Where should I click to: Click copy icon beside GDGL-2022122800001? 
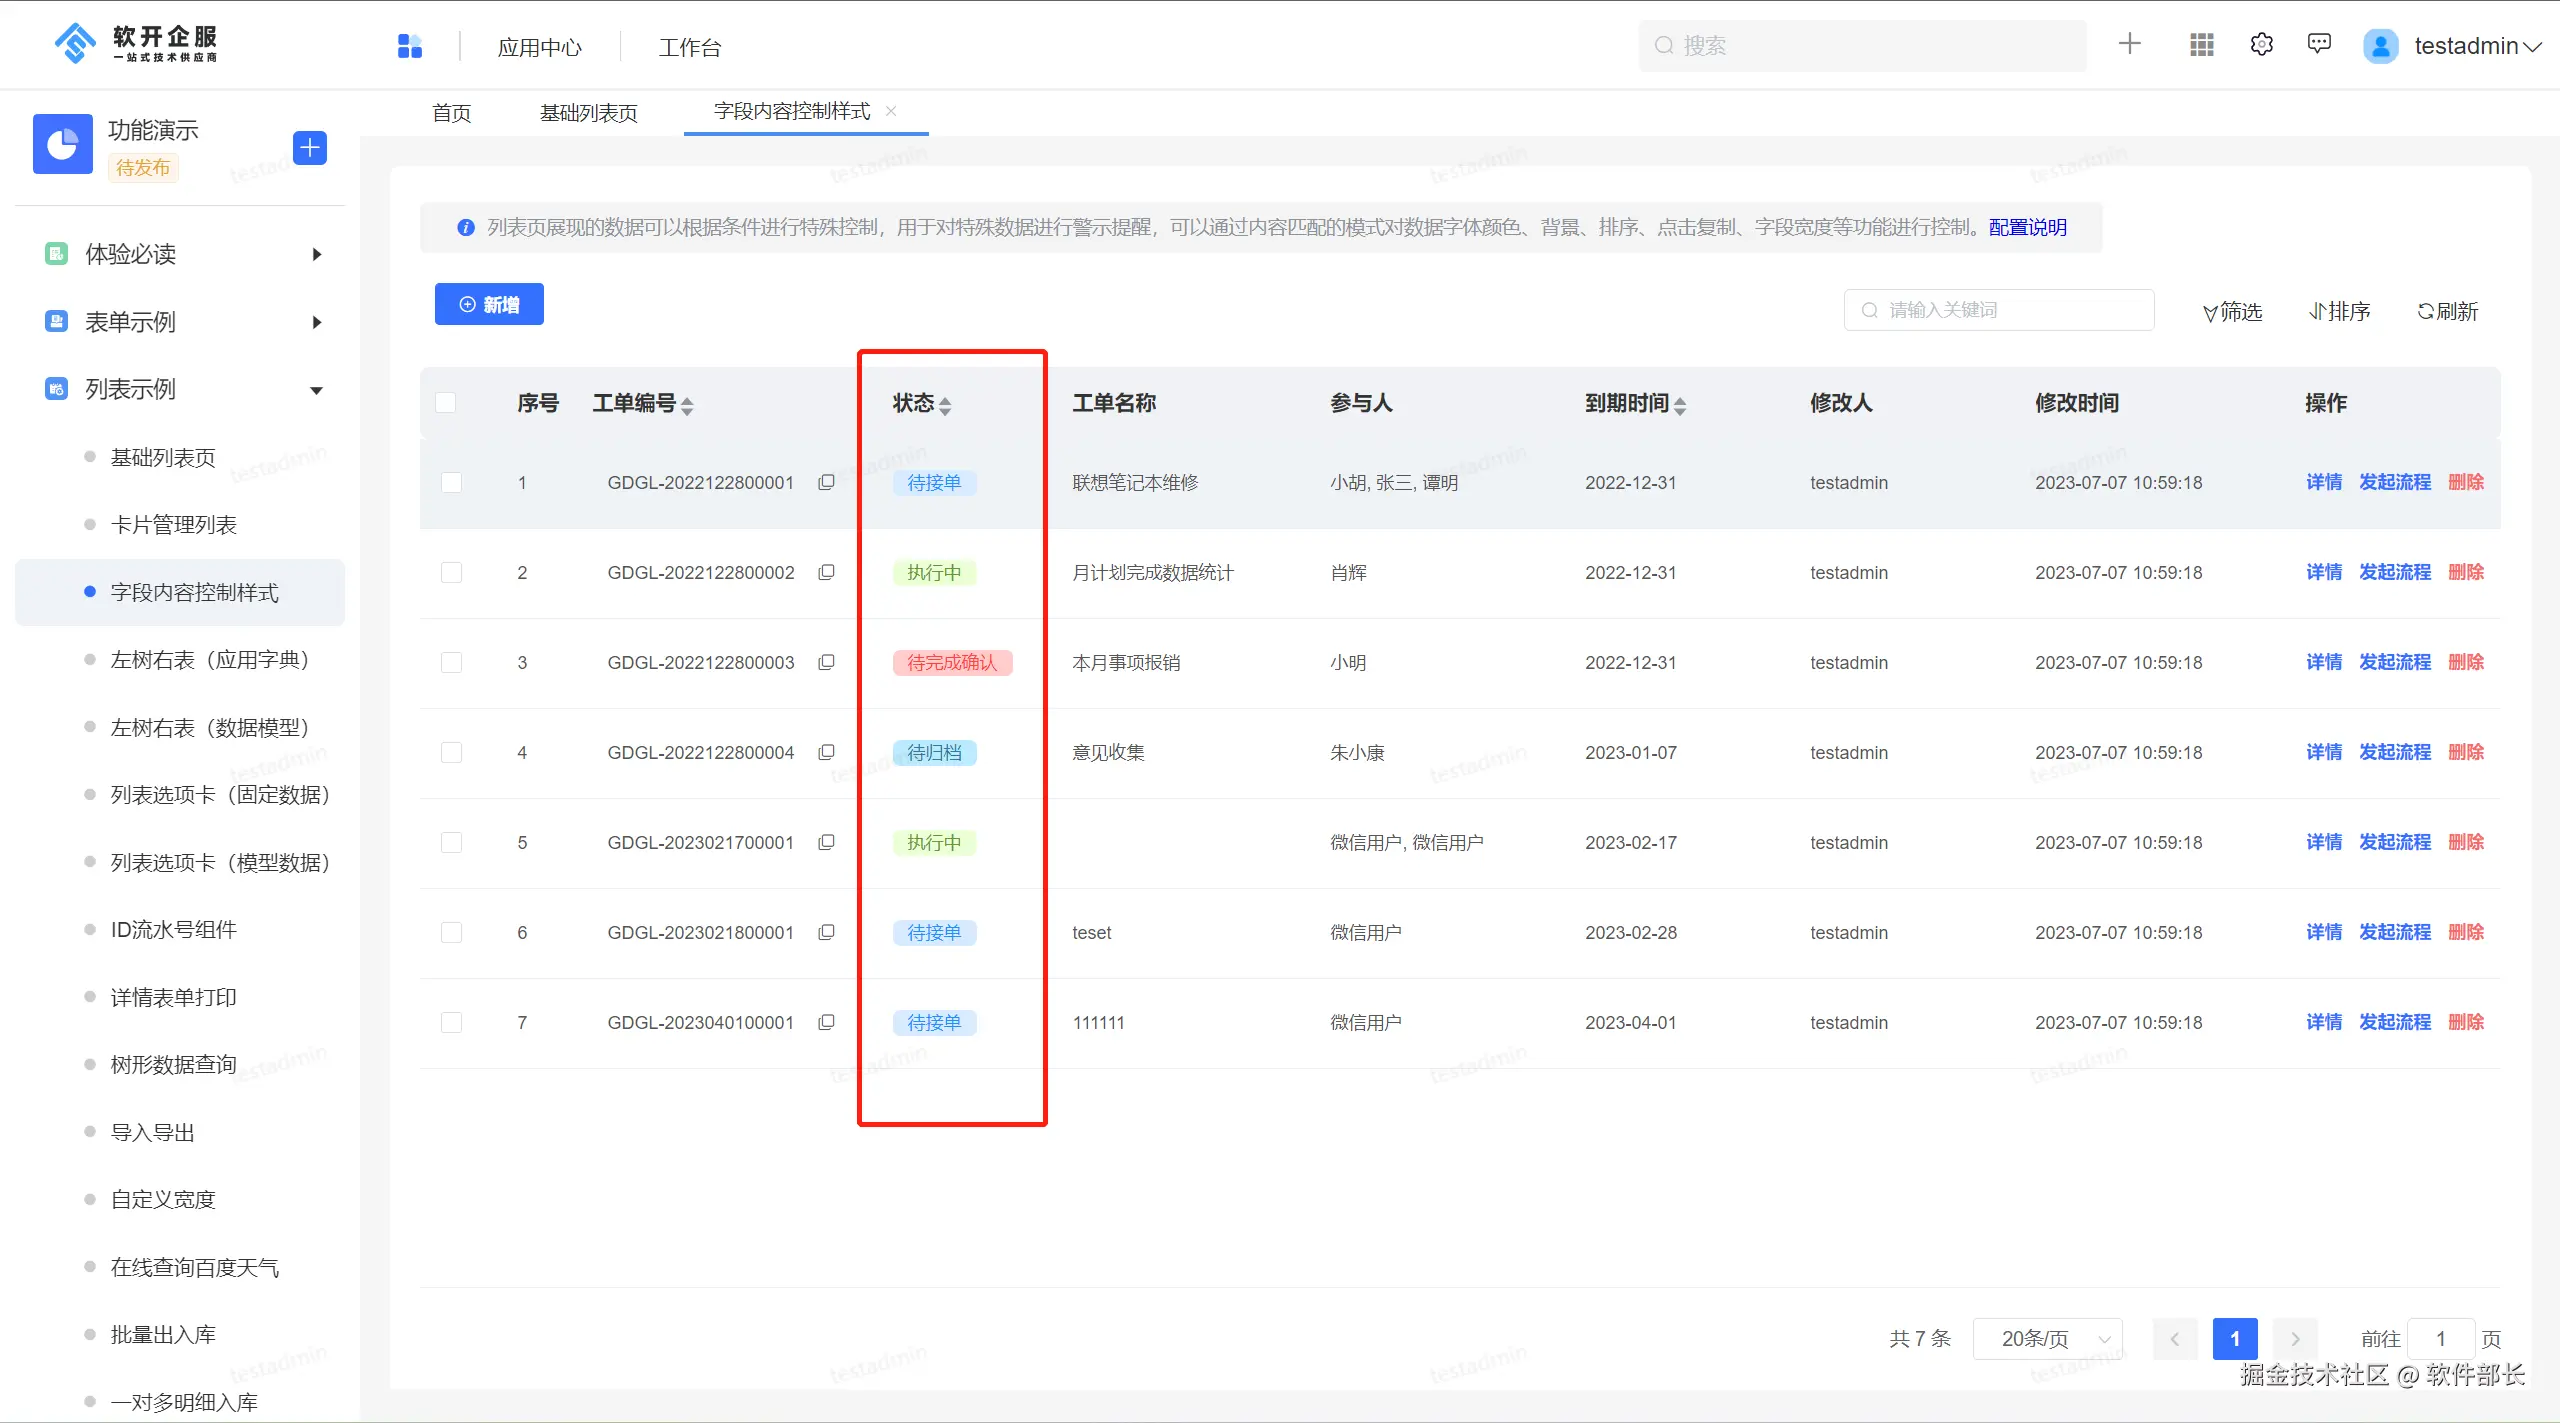click(826, 482)
